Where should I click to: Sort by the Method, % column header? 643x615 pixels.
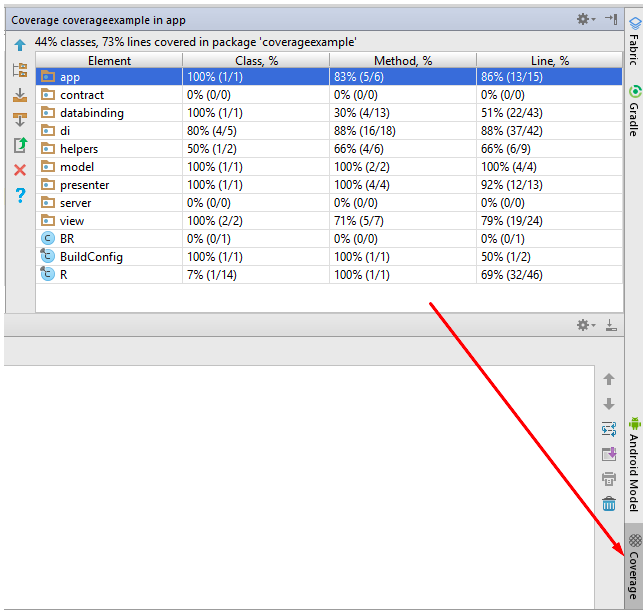(403, 61)
